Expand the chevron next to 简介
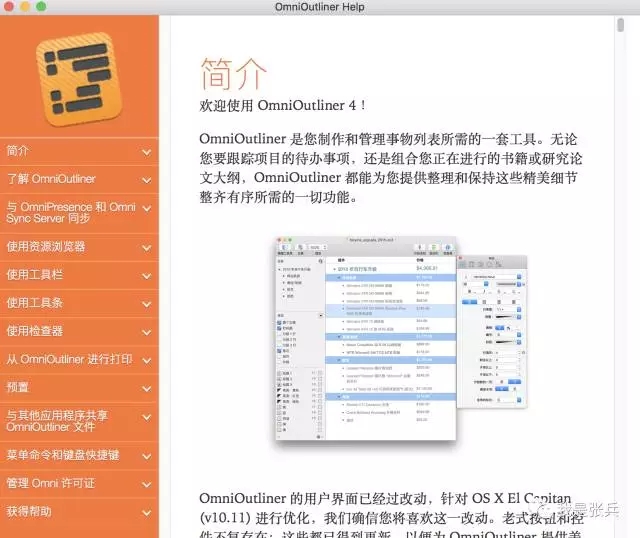 coord(147,152)
